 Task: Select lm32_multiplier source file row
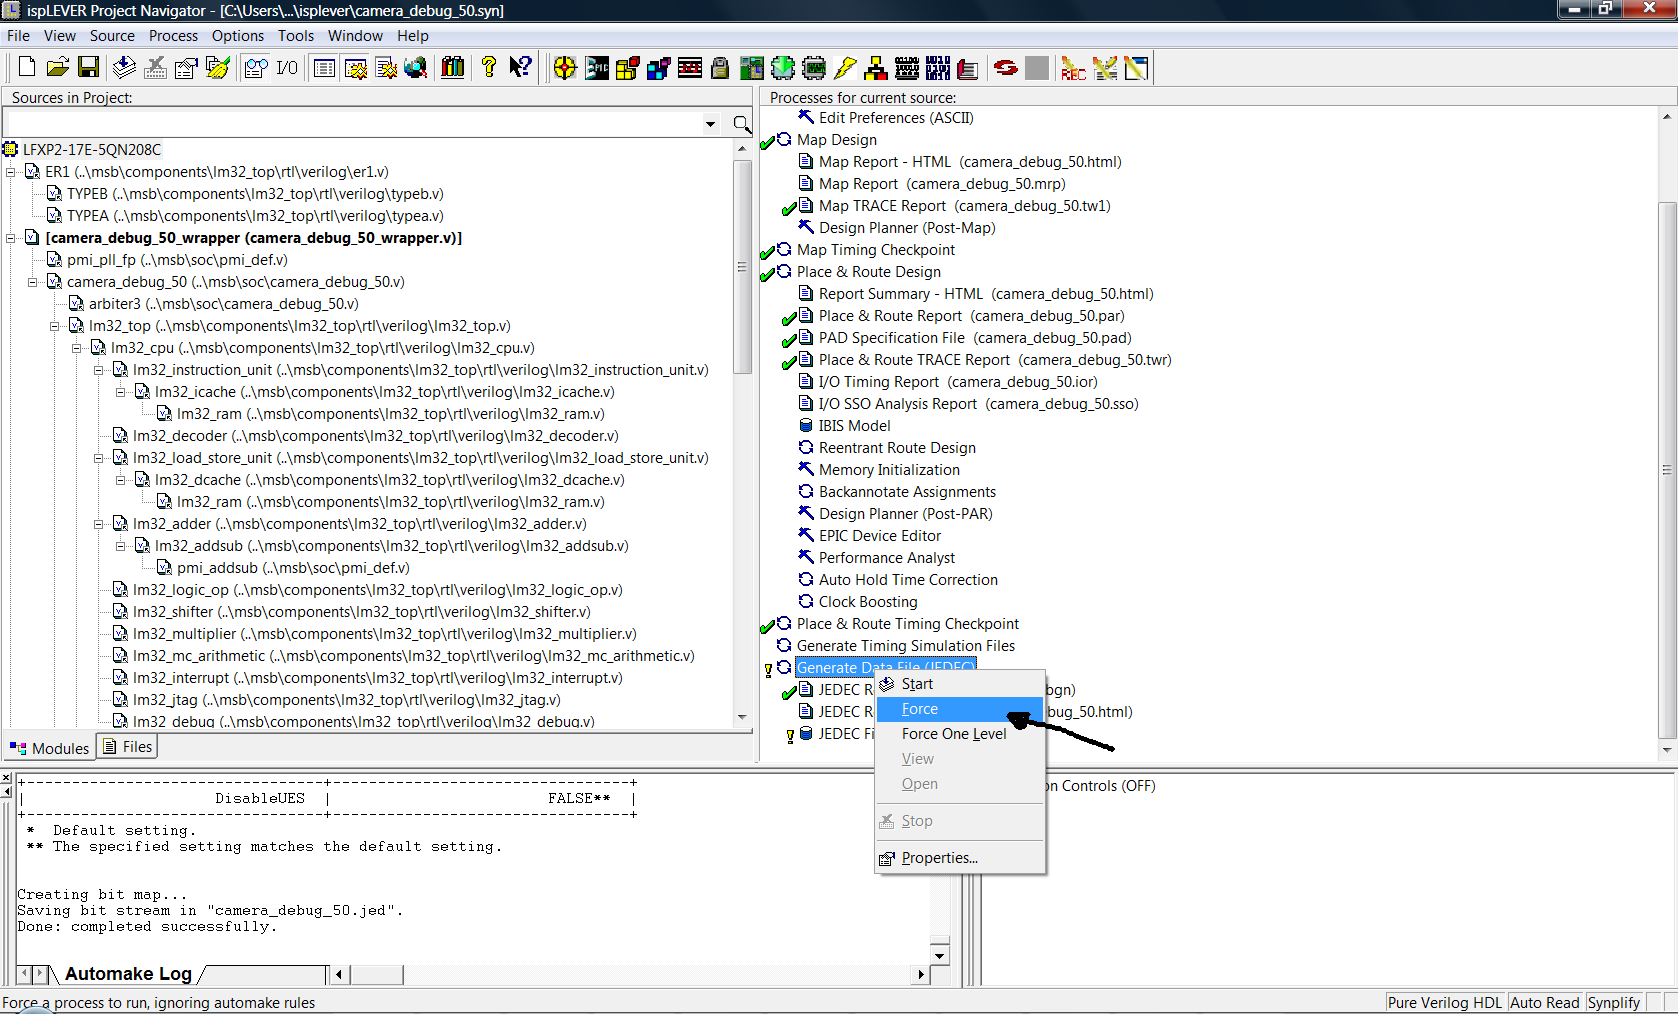tap(374, 634)
